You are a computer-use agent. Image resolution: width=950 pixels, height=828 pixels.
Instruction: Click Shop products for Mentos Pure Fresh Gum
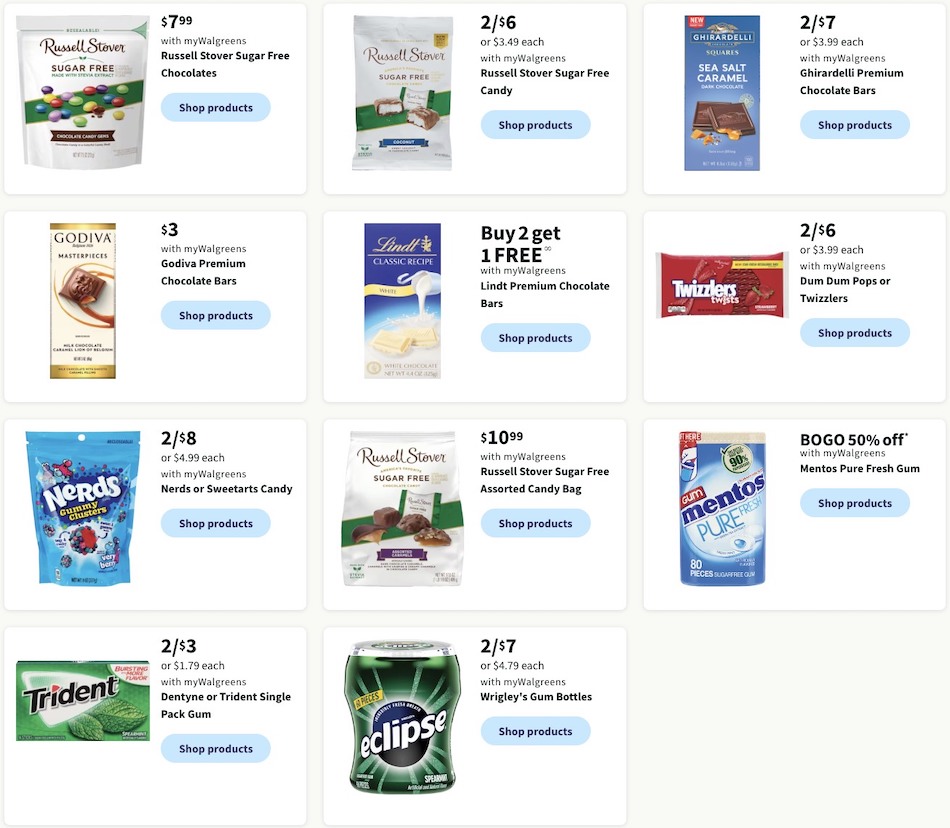[855, 503]
